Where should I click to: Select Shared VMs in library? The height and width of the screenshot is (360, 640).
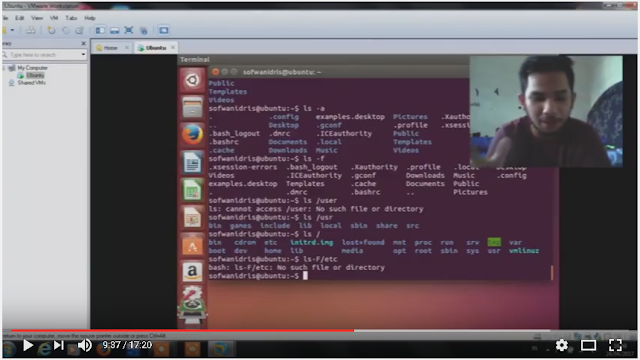coord(31,82)
